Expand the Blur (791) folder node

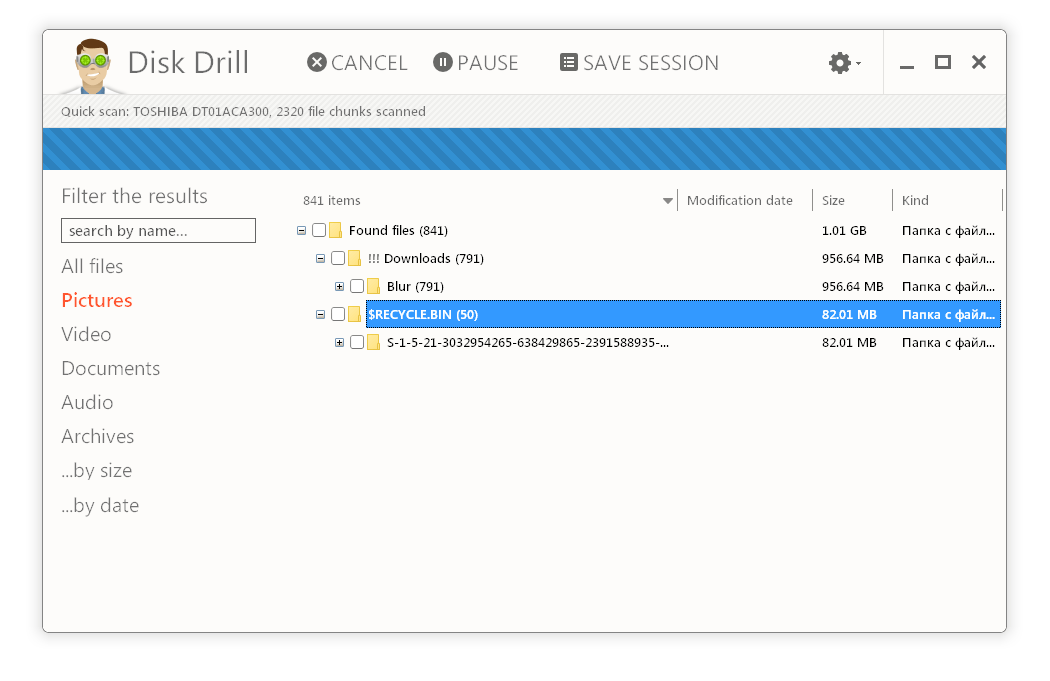340,287
